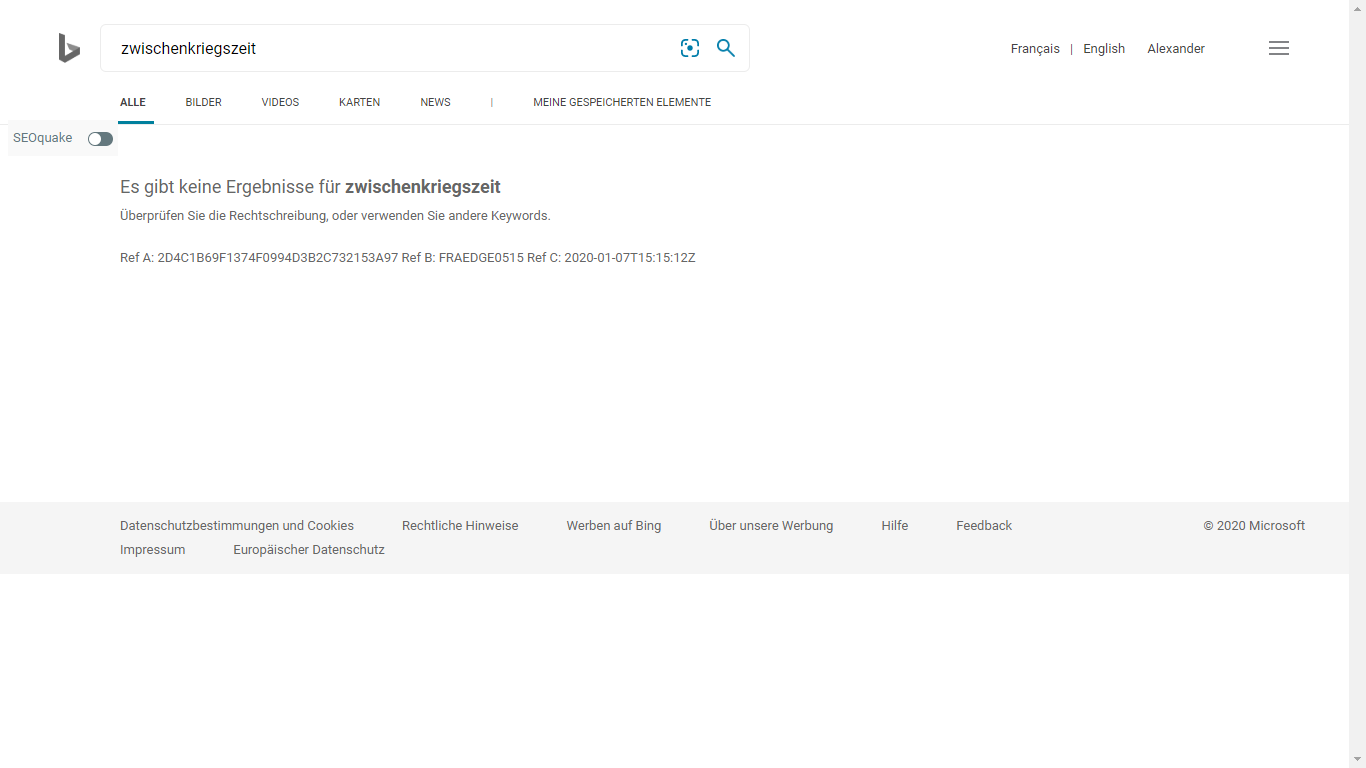This screenshot has width=1366, height=768.
Task: Switch language to Français
Action: click(1035, 49)
